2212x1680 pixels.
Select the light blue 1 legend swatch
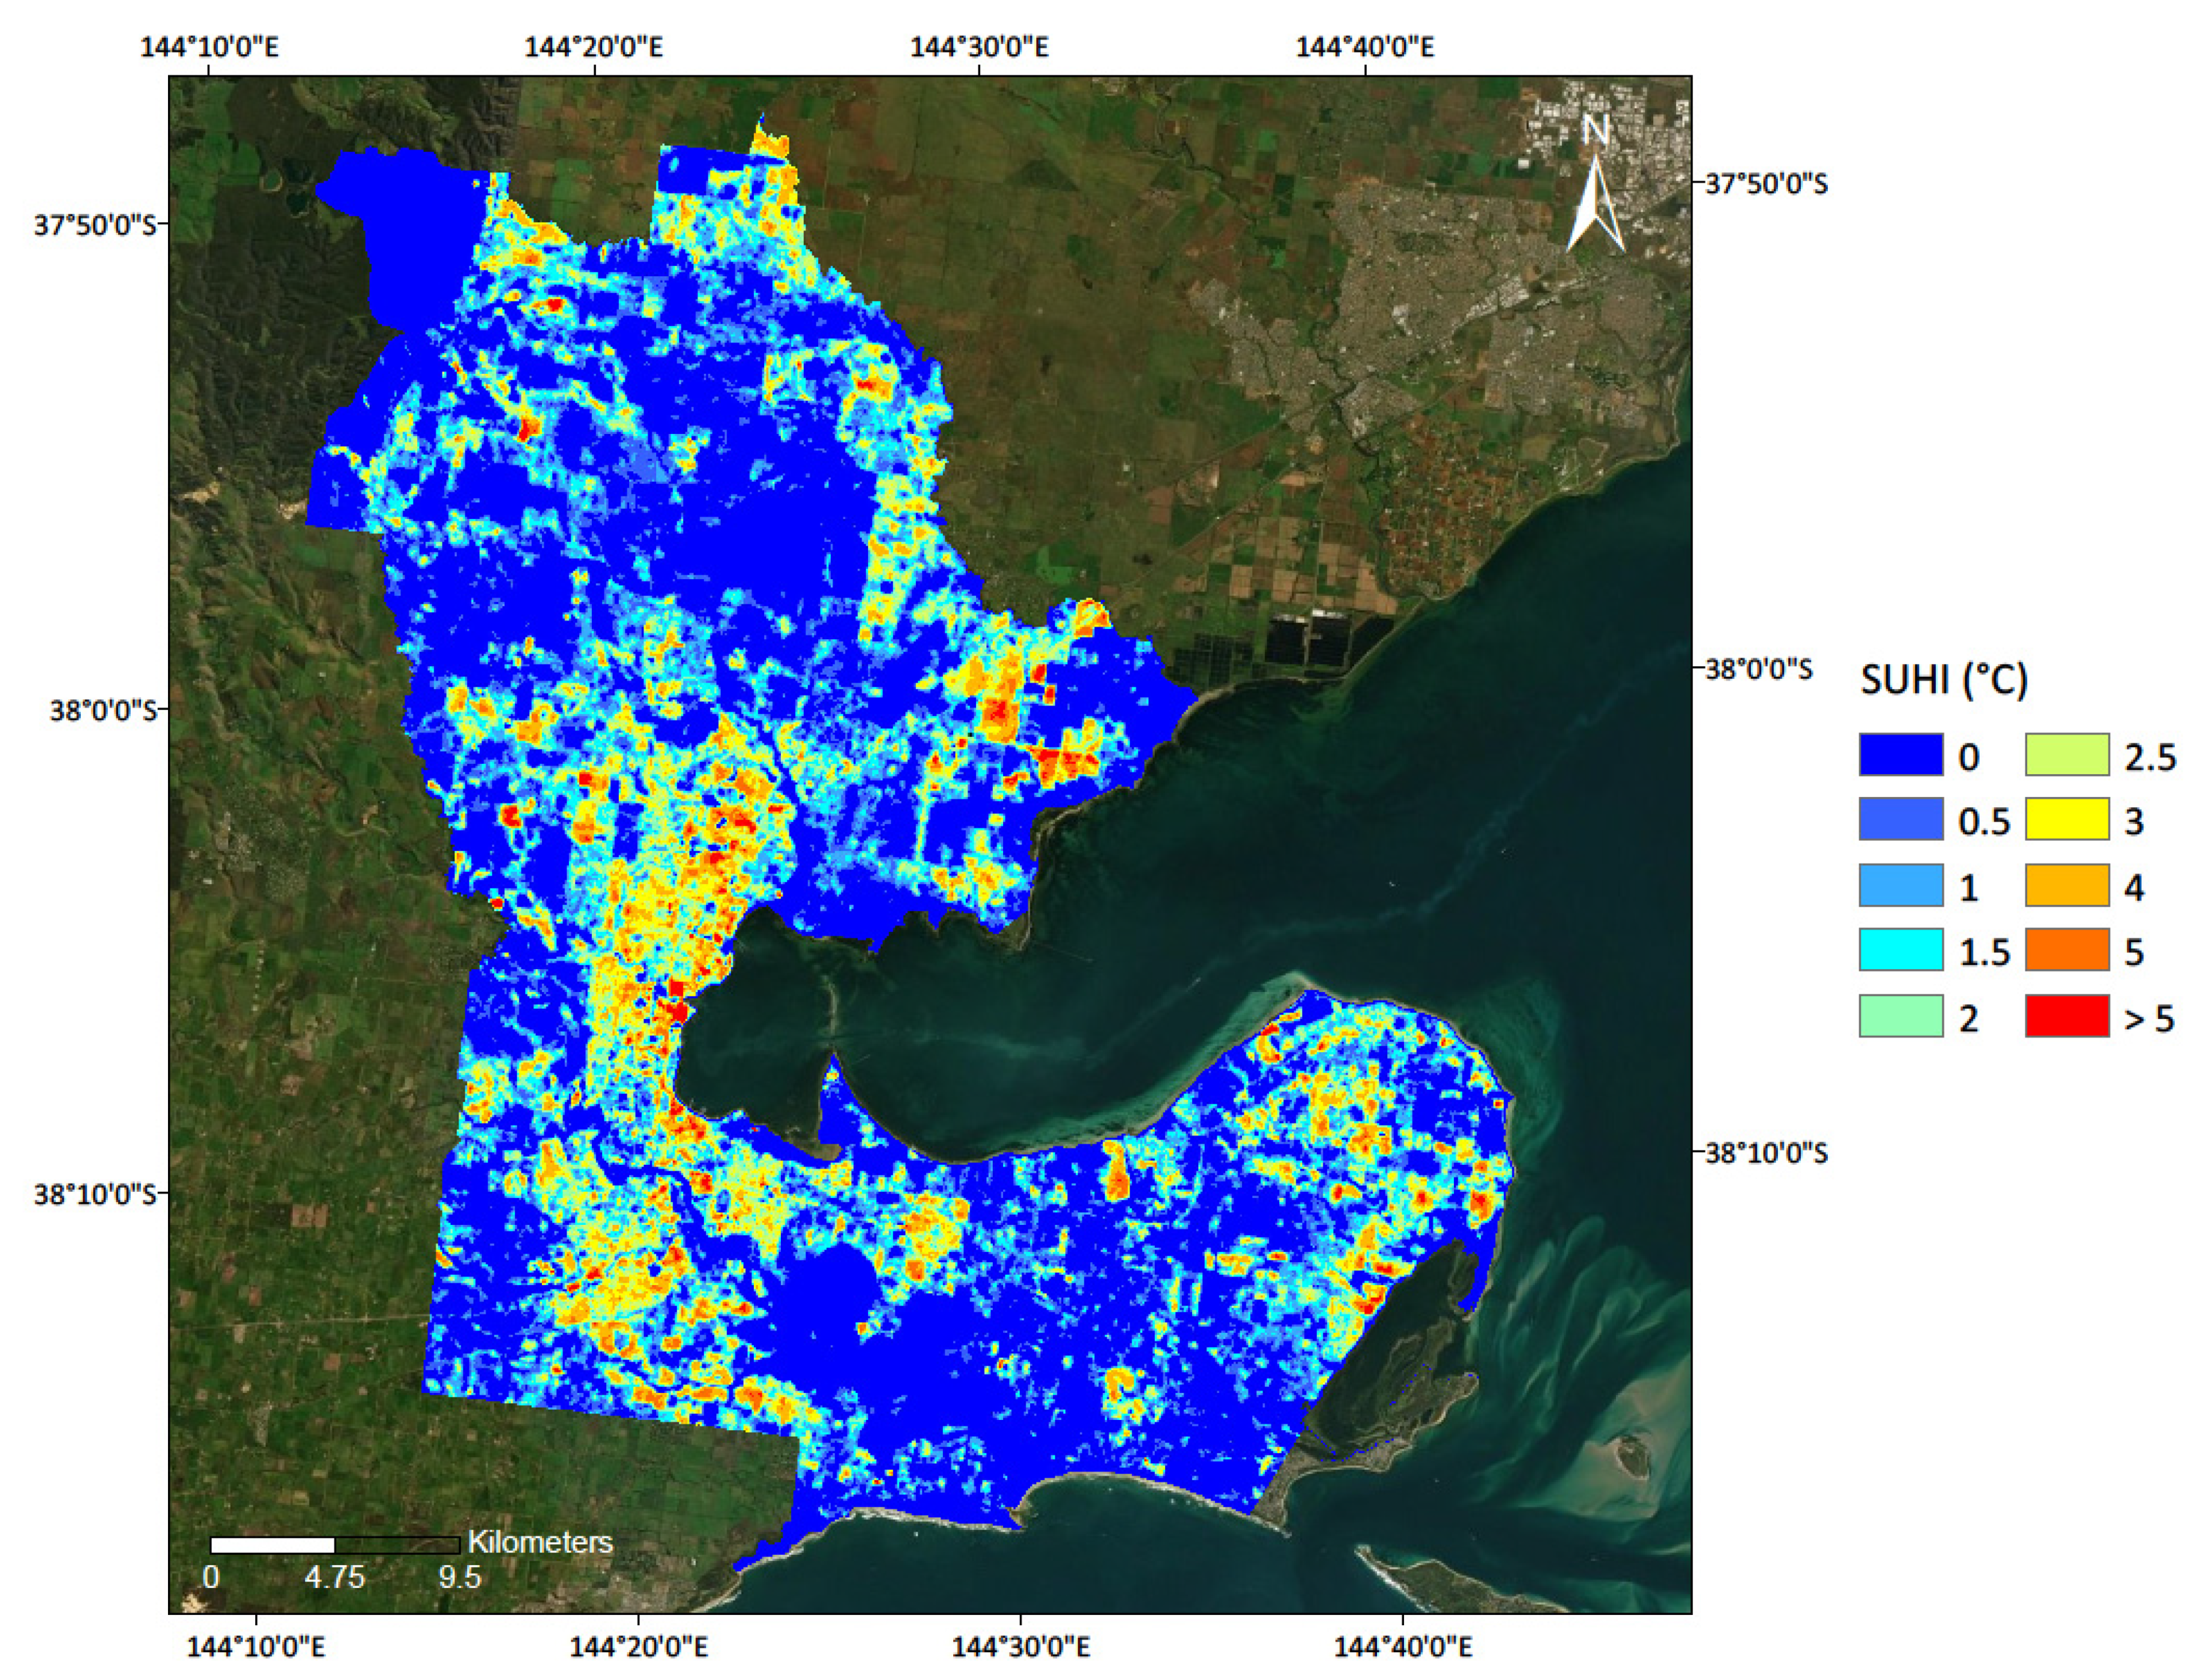(x=1900, y=885)
